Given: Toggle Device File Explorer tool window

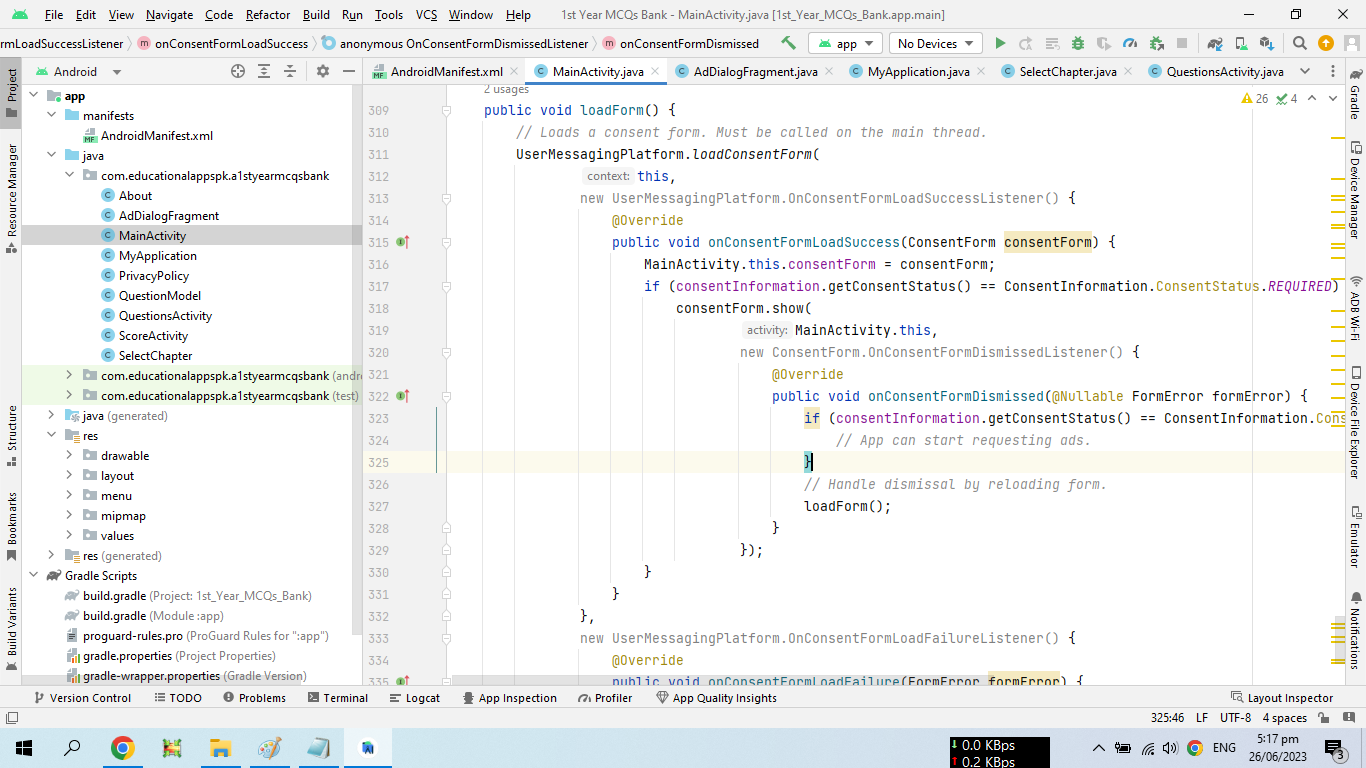Looking at the screenshot, I should pyautogui.click(x=1355, y=423).
